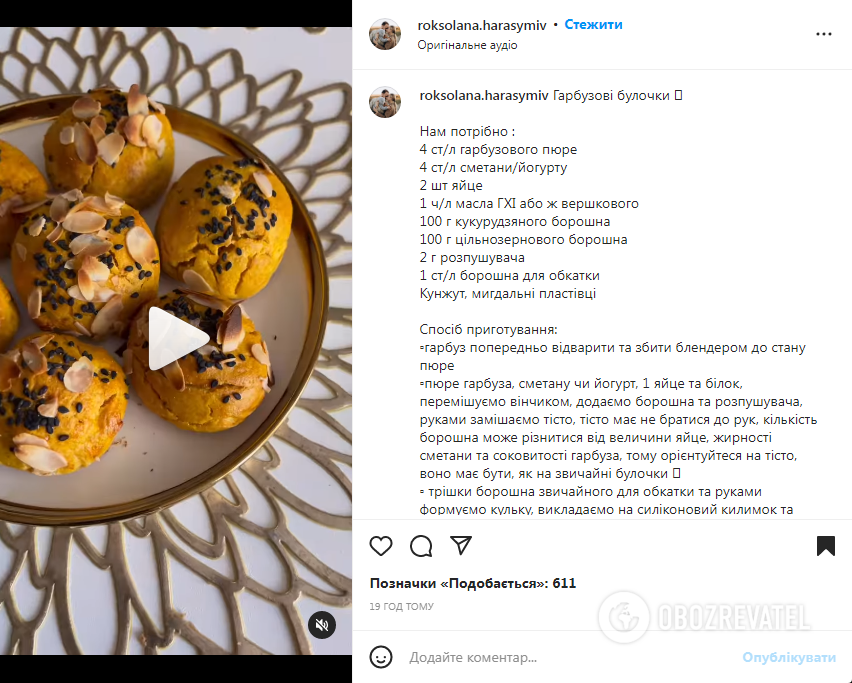852x683 pixels.
Task: Open comments via the speech bubble icon
Action: [421, 545]
